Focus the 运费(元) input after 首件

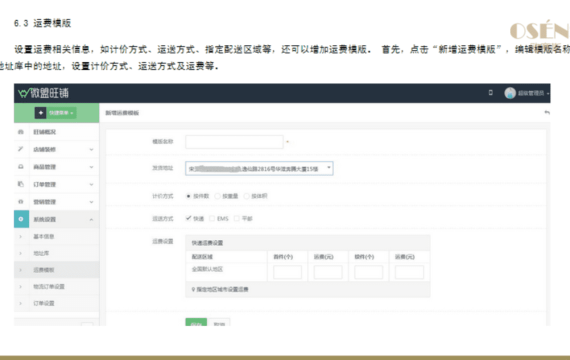click(328, 272)
